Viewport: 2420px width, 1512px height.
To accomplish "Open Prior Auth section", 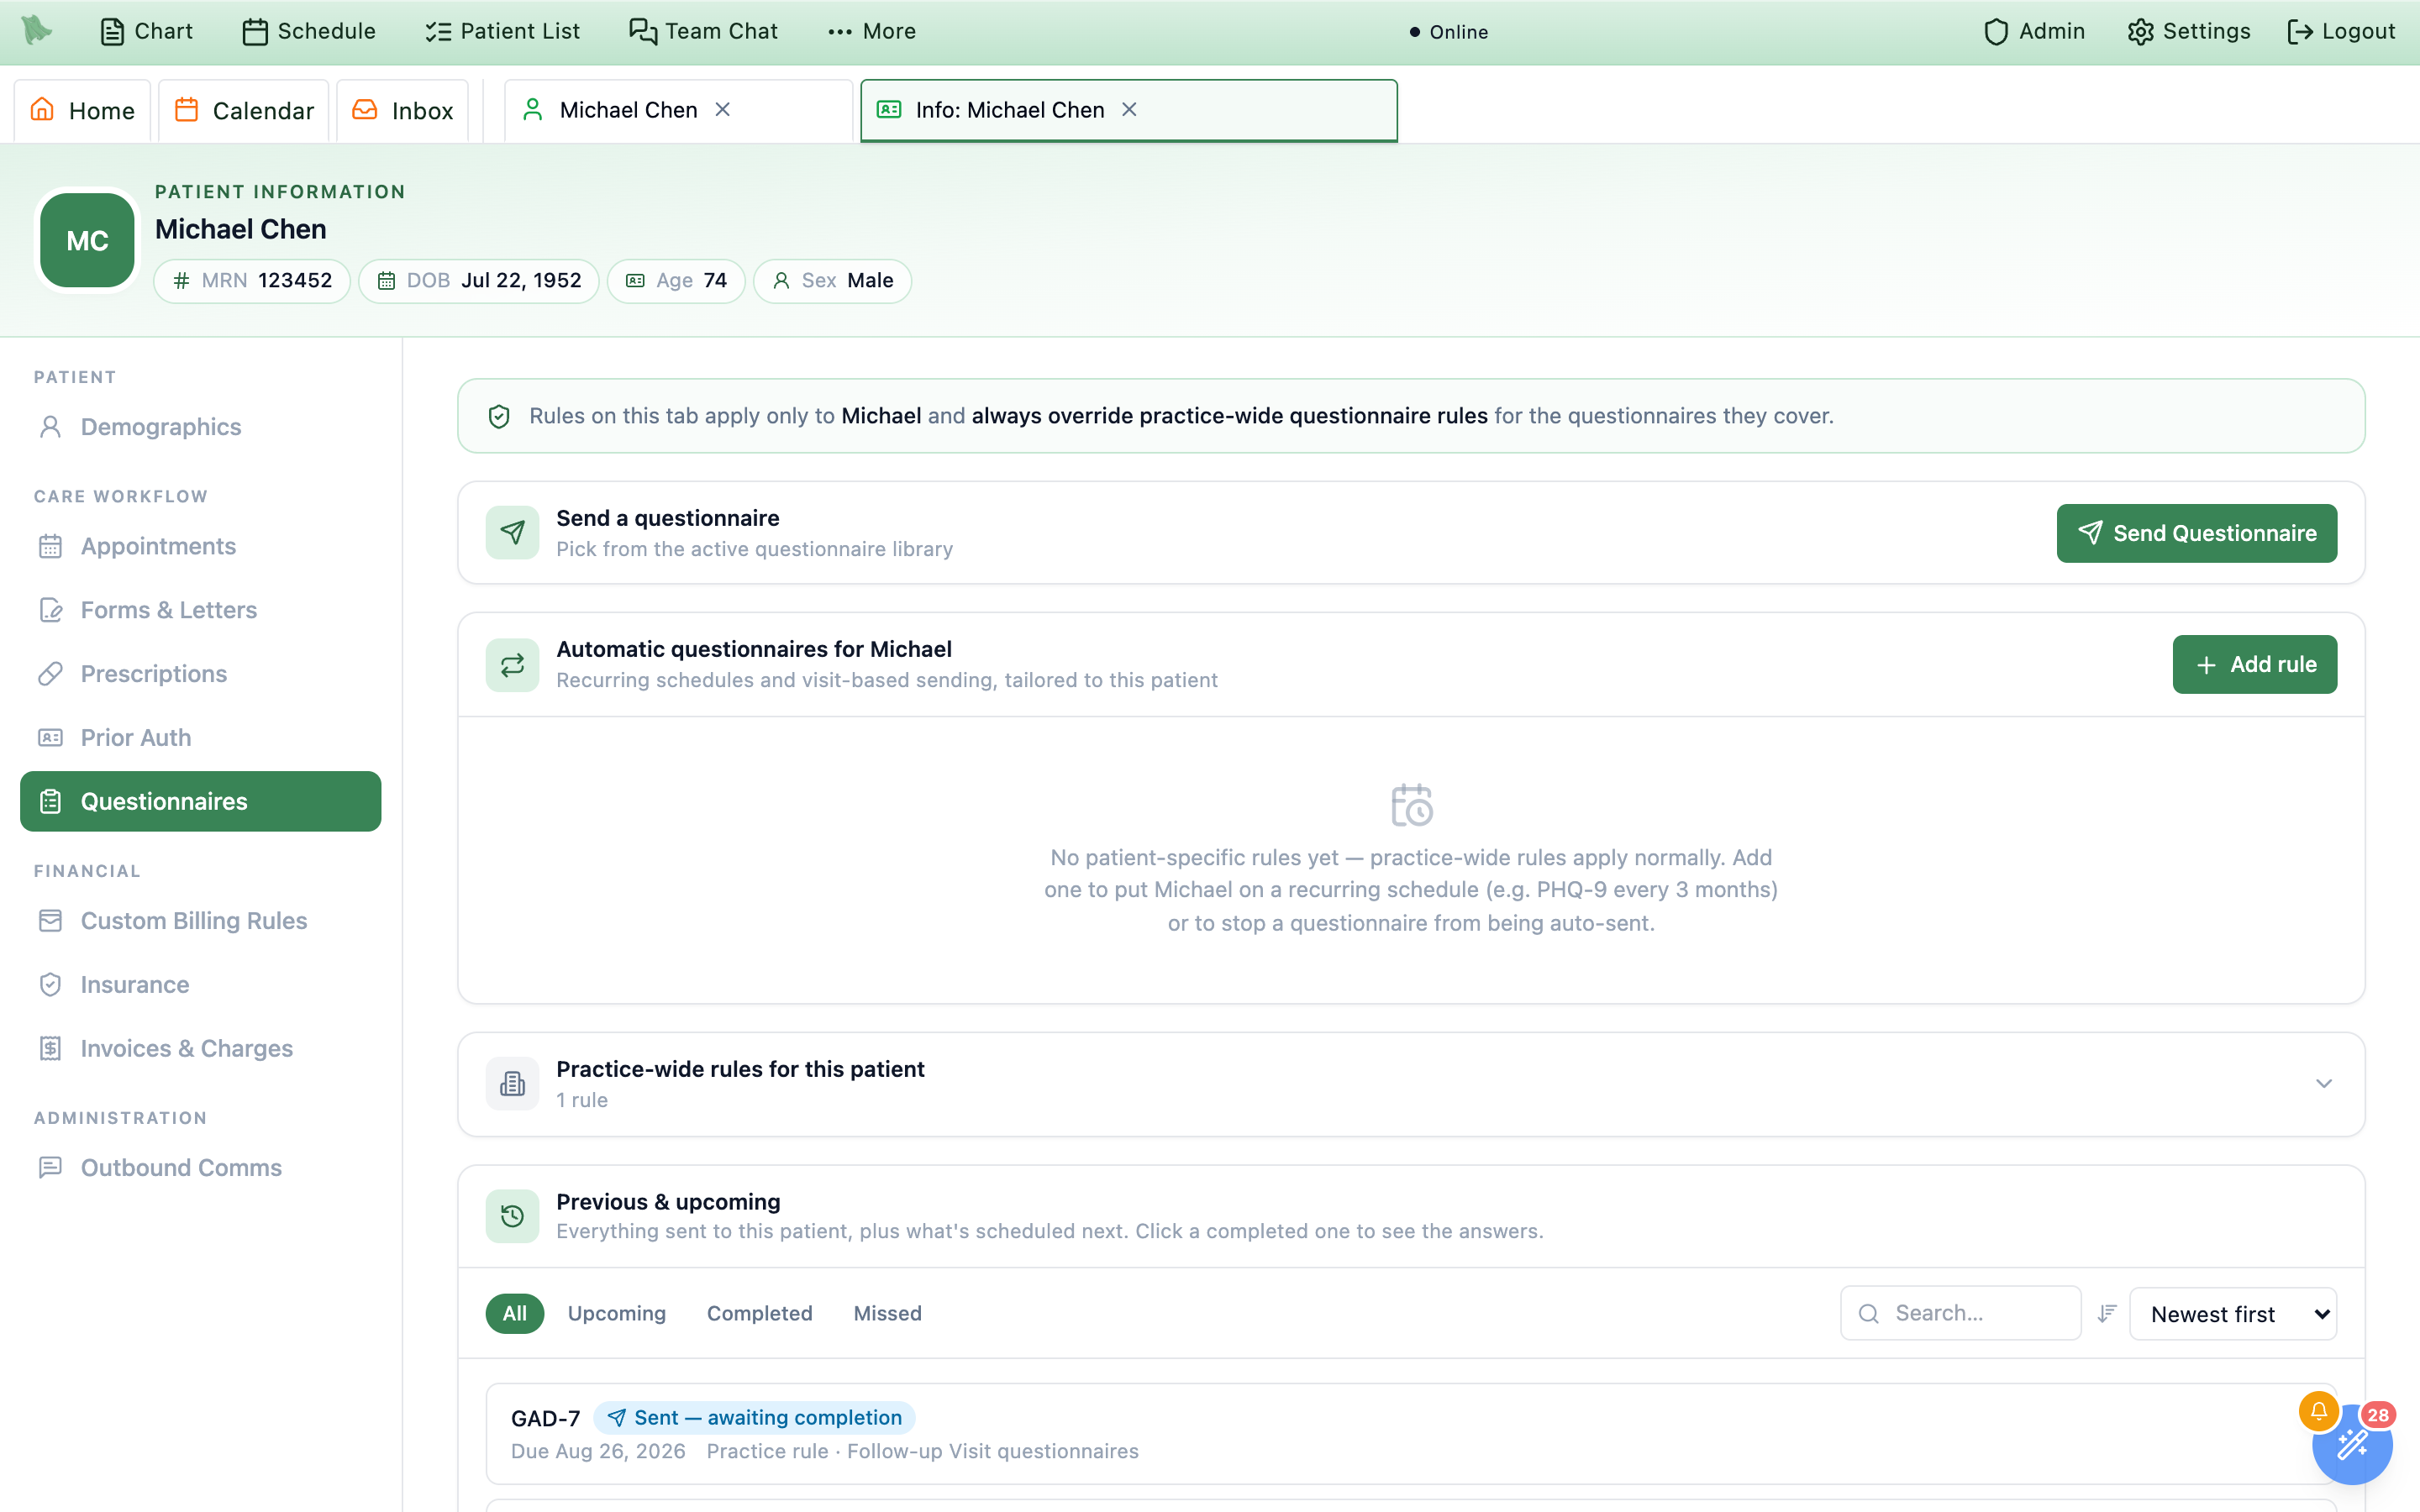I will point(200,738).
